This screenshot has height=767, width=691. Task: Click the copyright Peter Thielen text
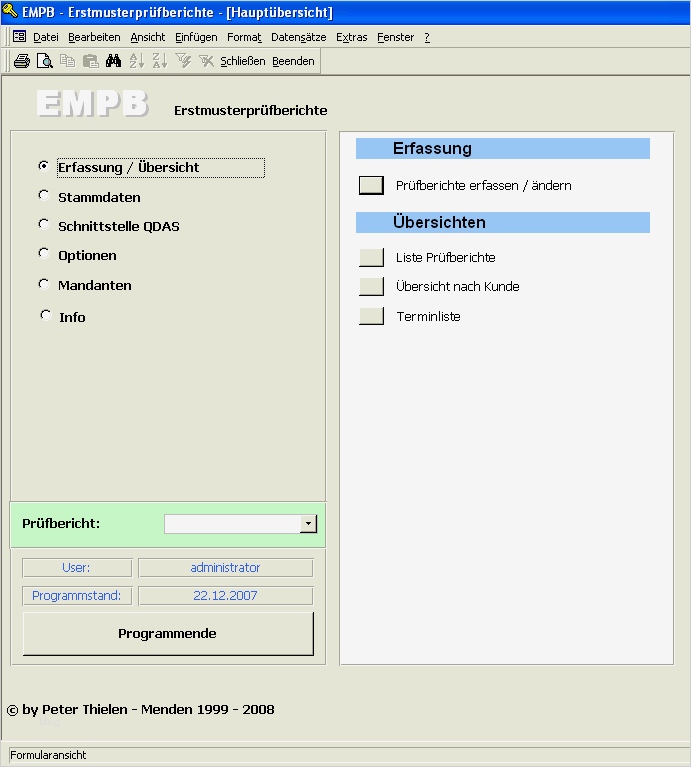[x=140, y=710]
